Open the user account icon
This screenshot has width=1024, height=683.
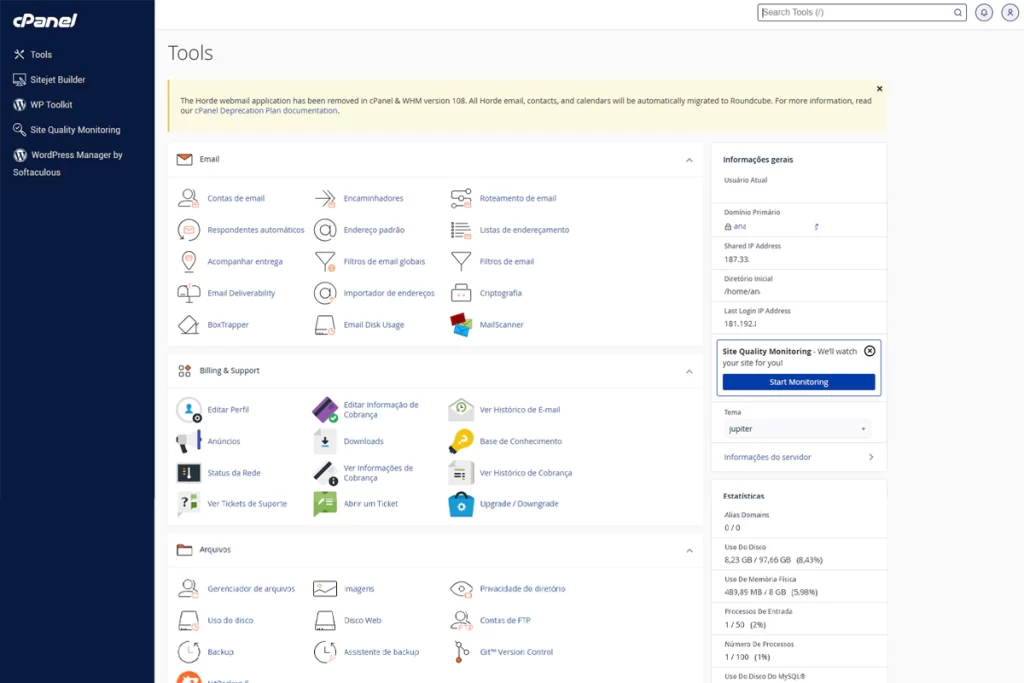coord(1010,12)
